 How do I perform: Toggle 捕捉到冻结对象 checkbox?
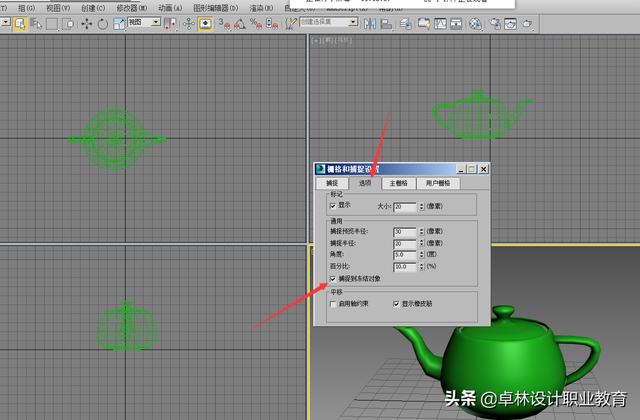point(333,279)
